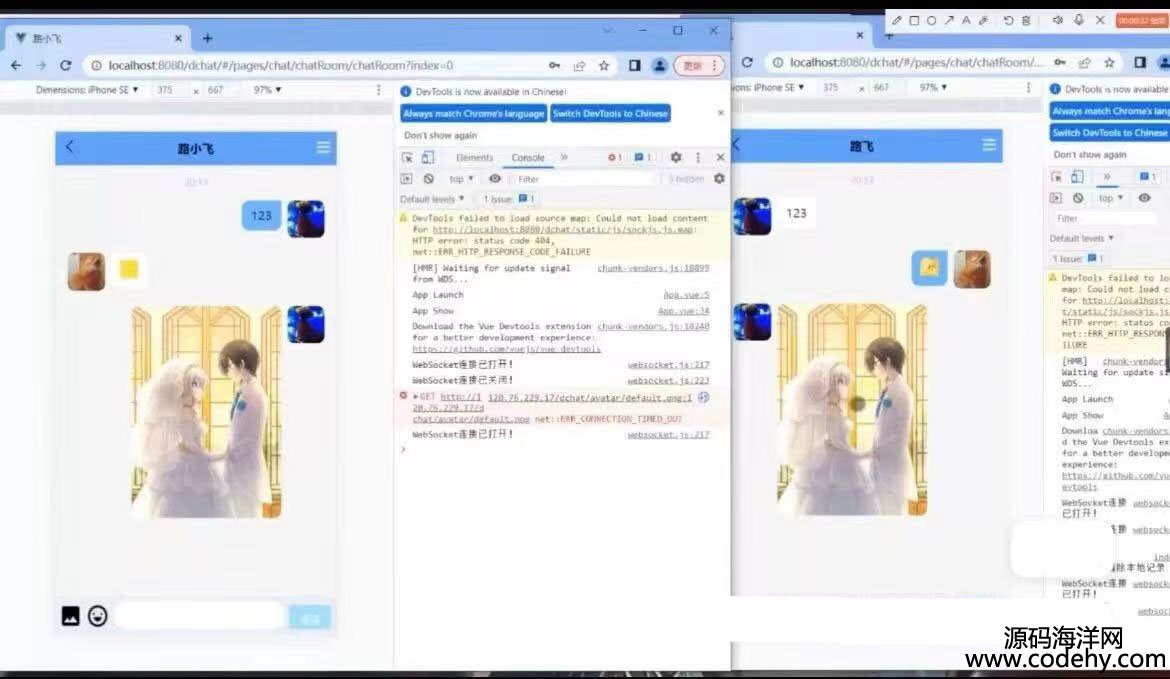Click undo in the recording toolbar
The image size is (1170, 679).
click(x=1008, y=20)
